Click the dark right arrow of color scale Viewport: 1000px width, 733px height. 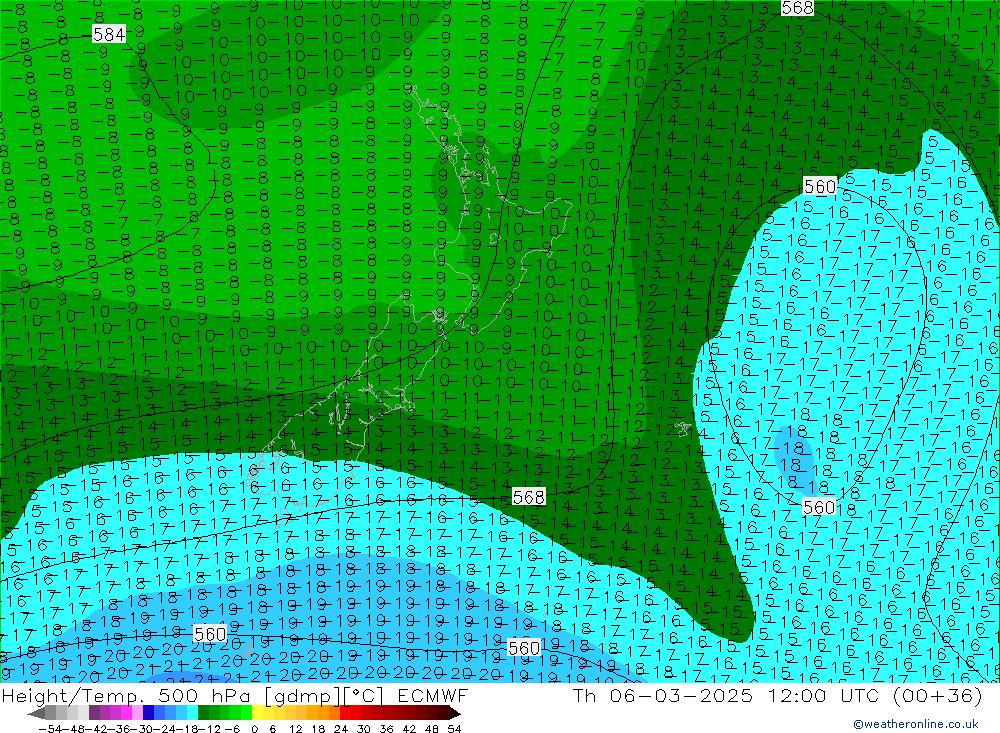[455, 713]
